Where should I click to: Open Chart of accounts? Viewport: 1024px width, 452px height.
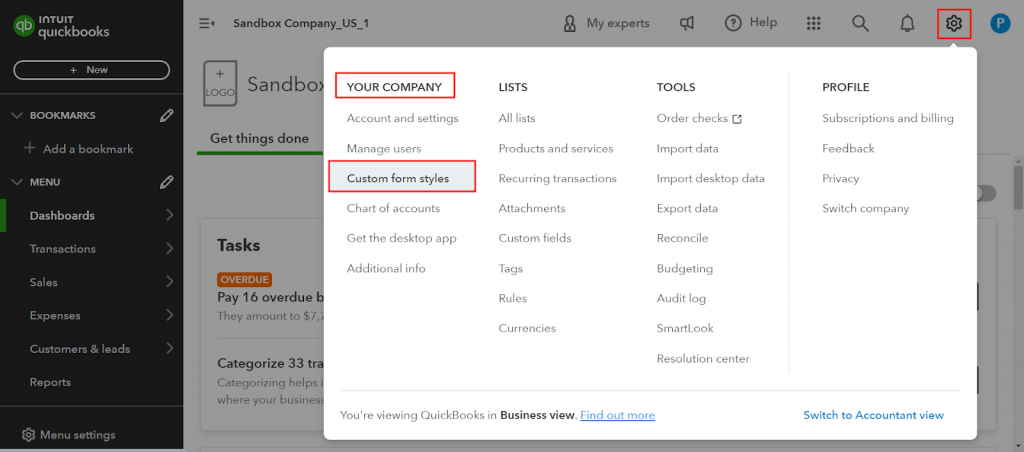(393, 208)
